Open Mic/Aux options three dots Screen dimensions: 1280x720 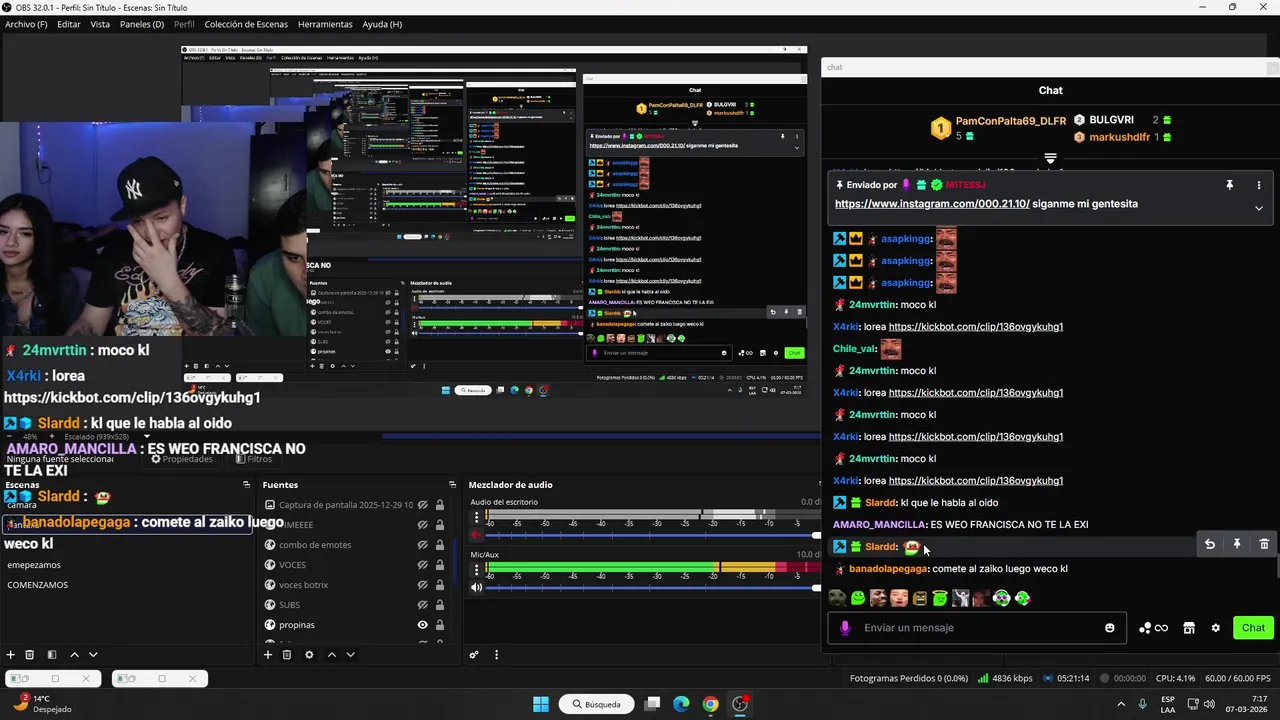(477, 569)
